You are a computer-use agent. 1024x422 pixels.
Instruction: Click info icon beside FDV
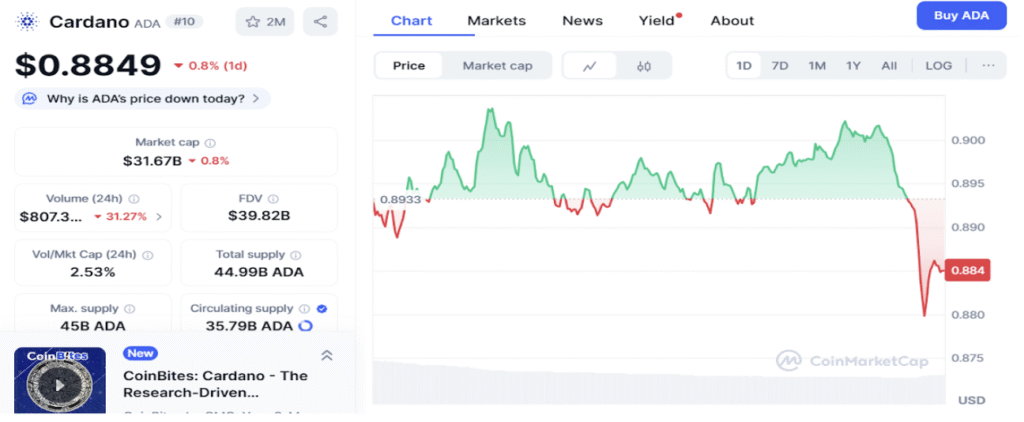[273, 199]
